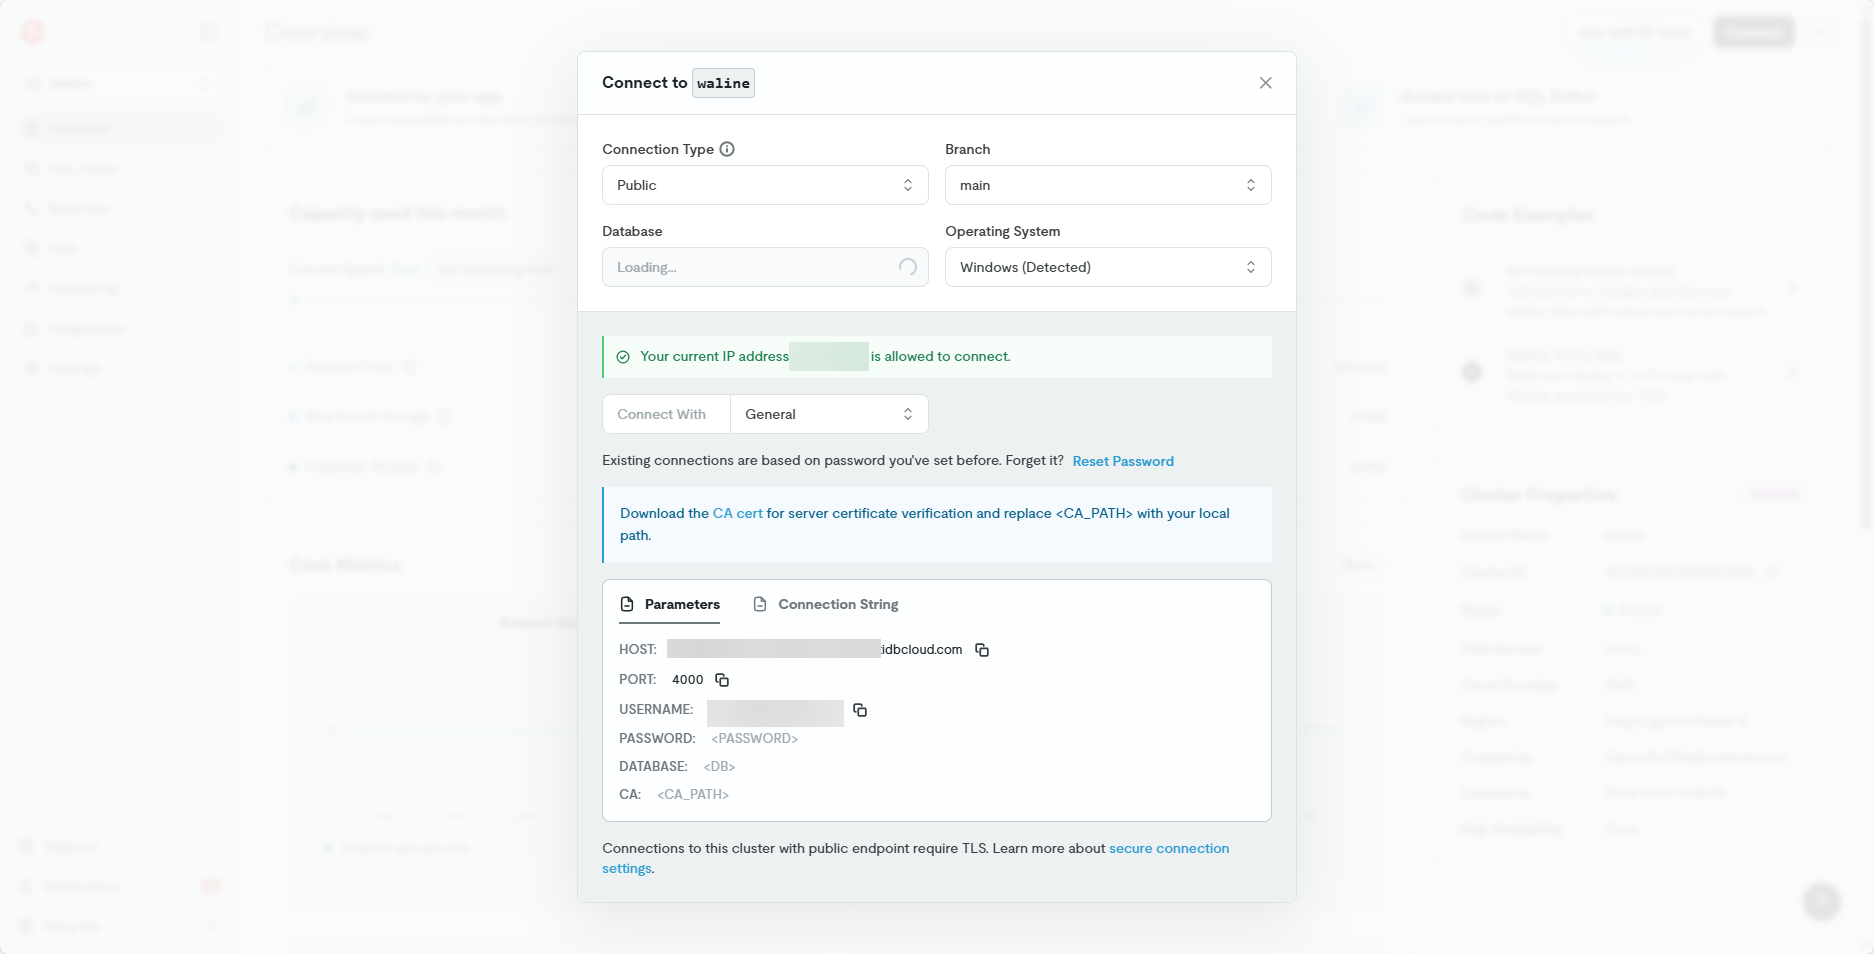Click the green check icon in IP banner

point(623,357)
